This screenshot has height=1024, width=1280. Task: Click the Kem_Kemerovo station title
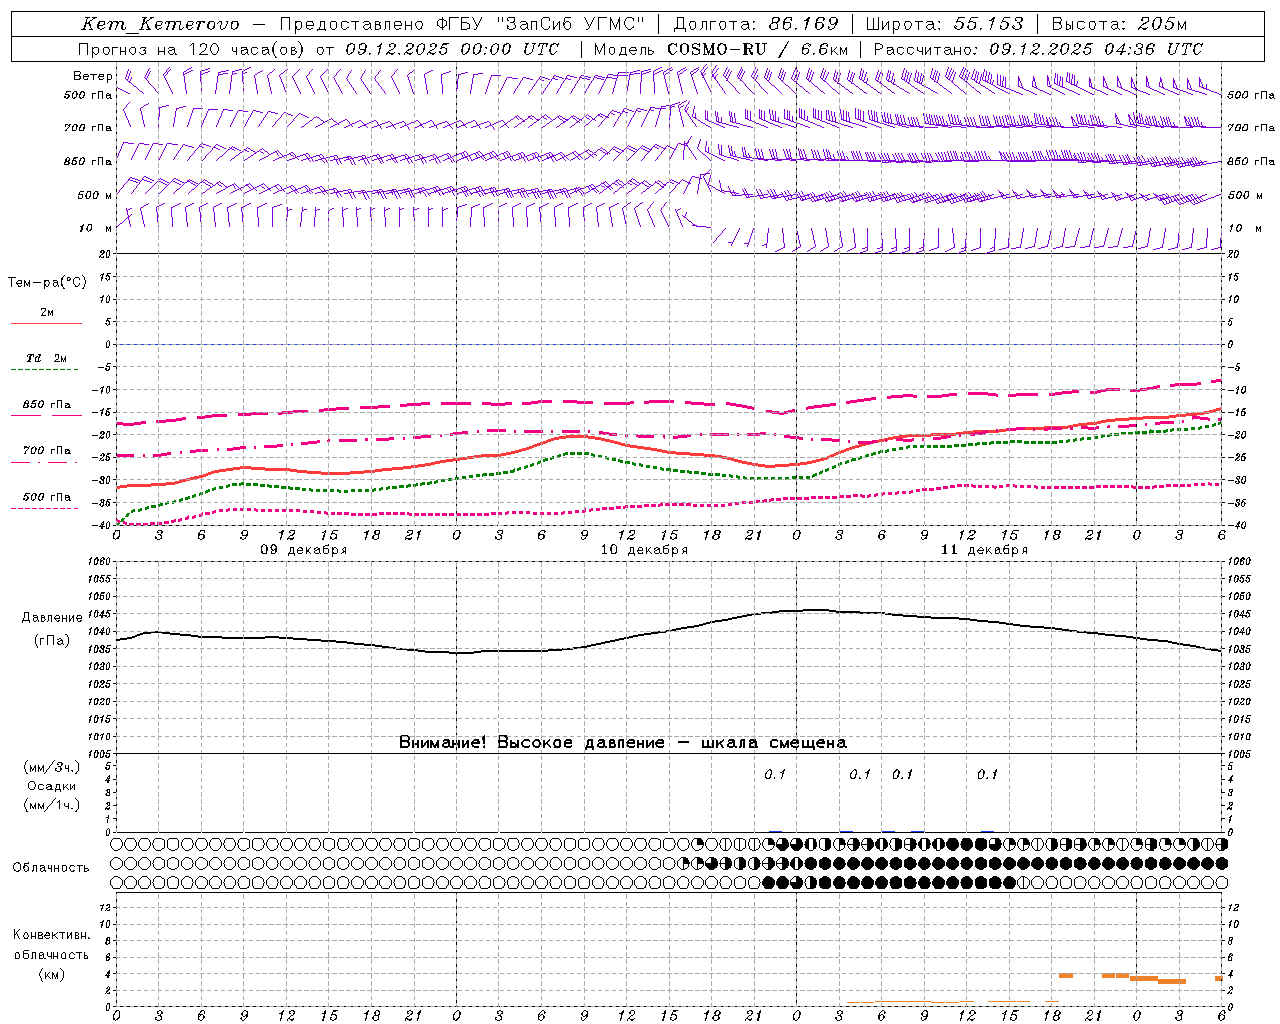point(160,24)
